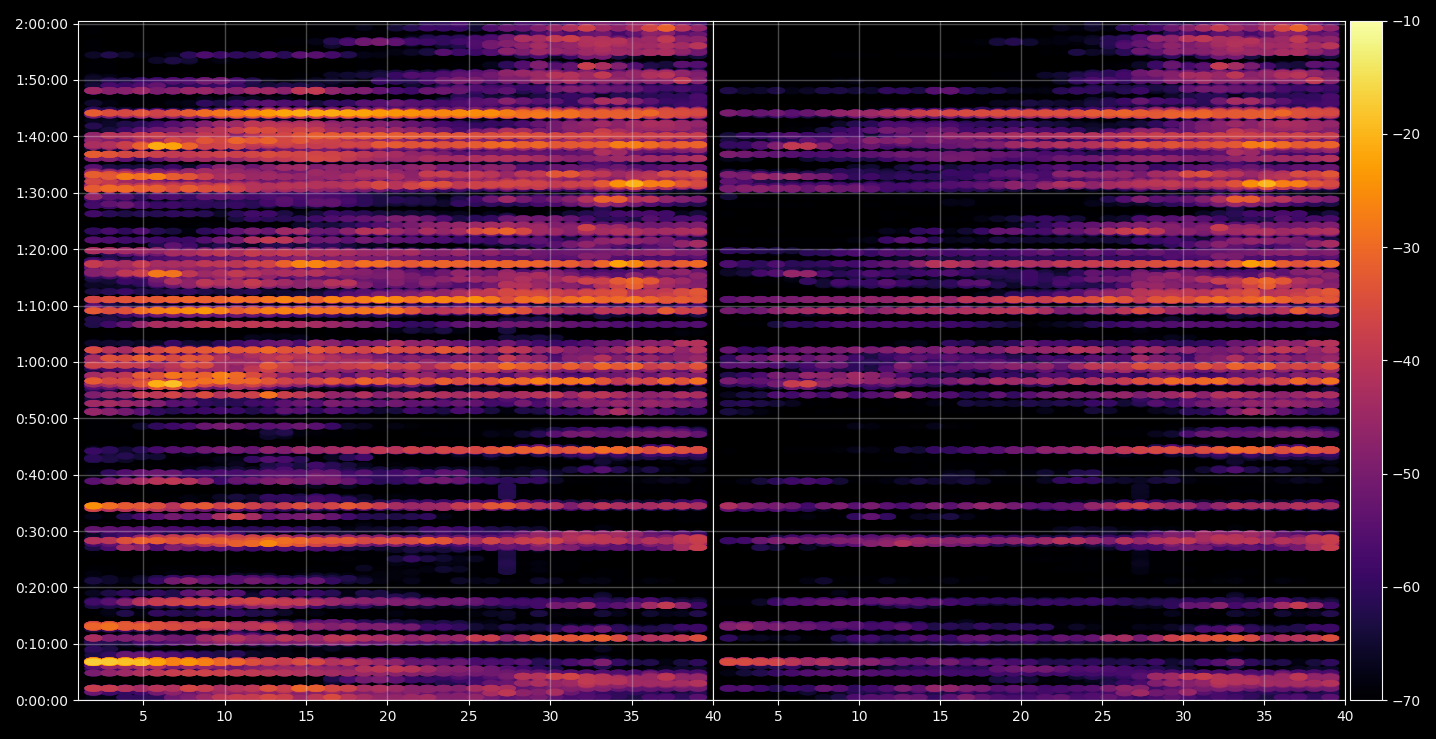Click x-axis label 35 under left heatmap
Screen dimensions: 1436x739
pyautogui.click(x=632, y=717)
